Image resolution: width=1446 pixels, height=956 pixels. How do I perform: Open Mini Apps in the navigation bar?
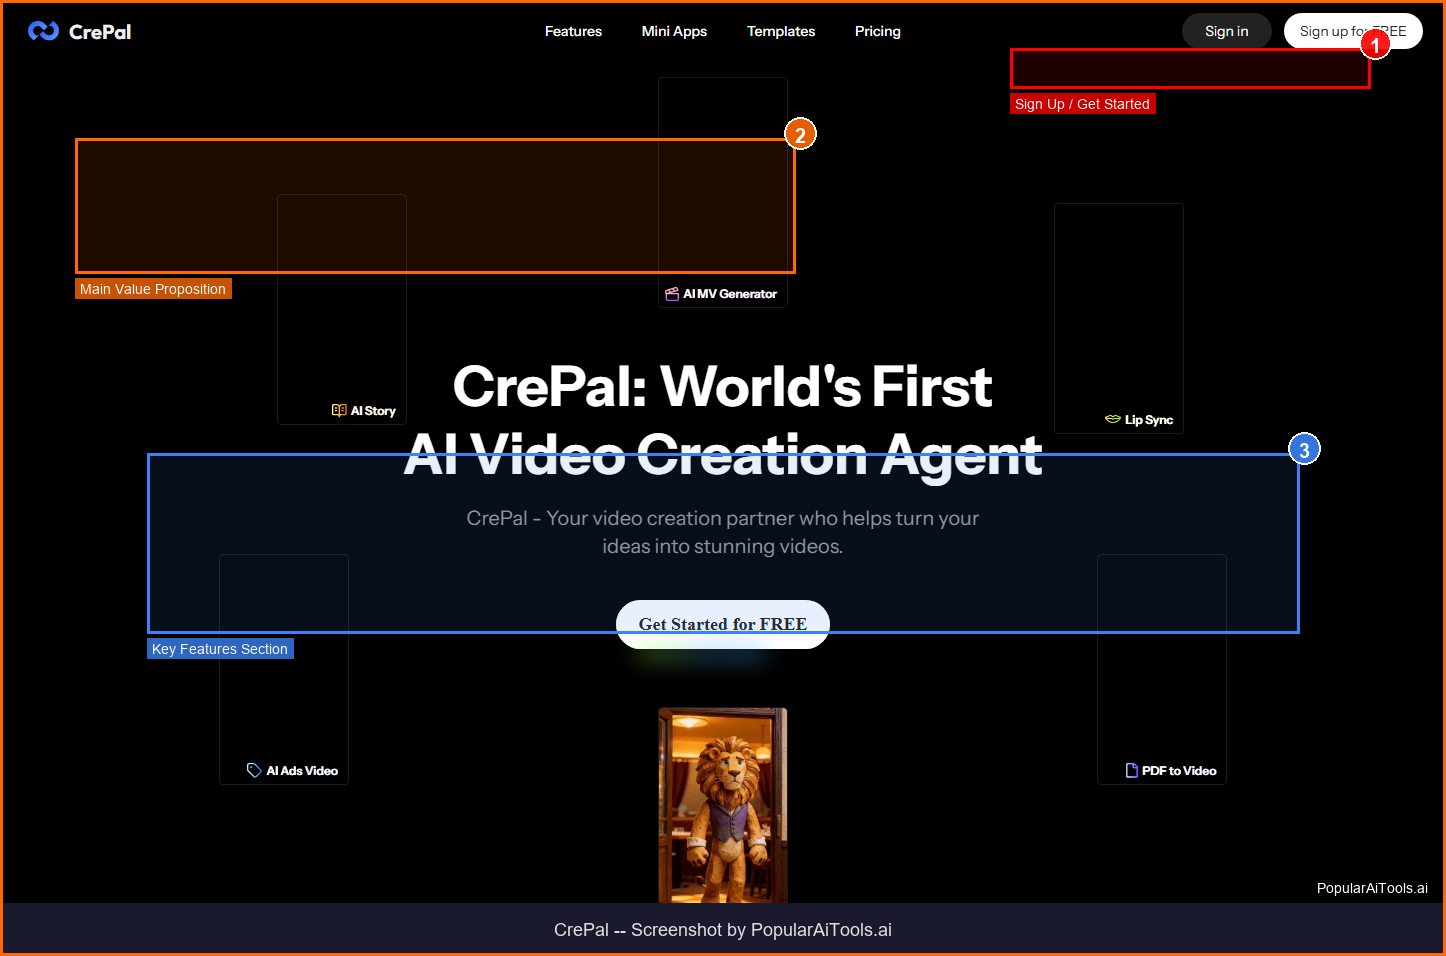coord(674,31)
